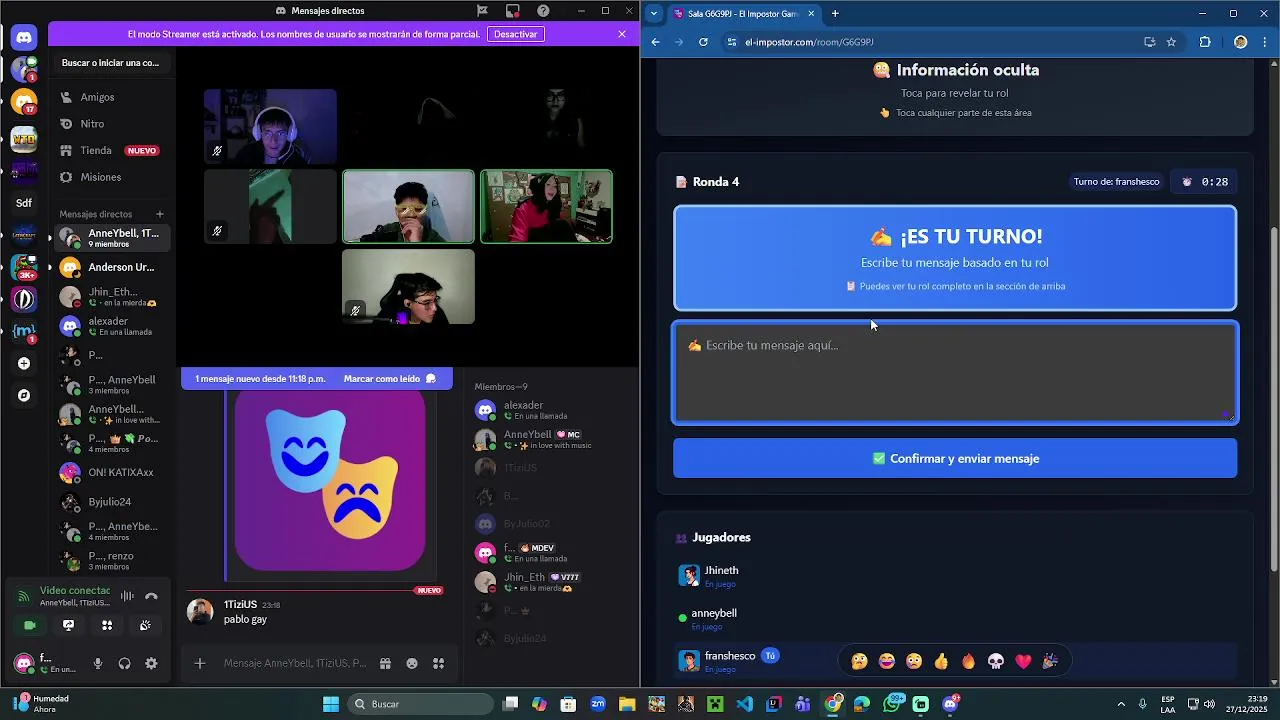Open Windows Start menu
The image size is (1280, 720).
[331, 704]
